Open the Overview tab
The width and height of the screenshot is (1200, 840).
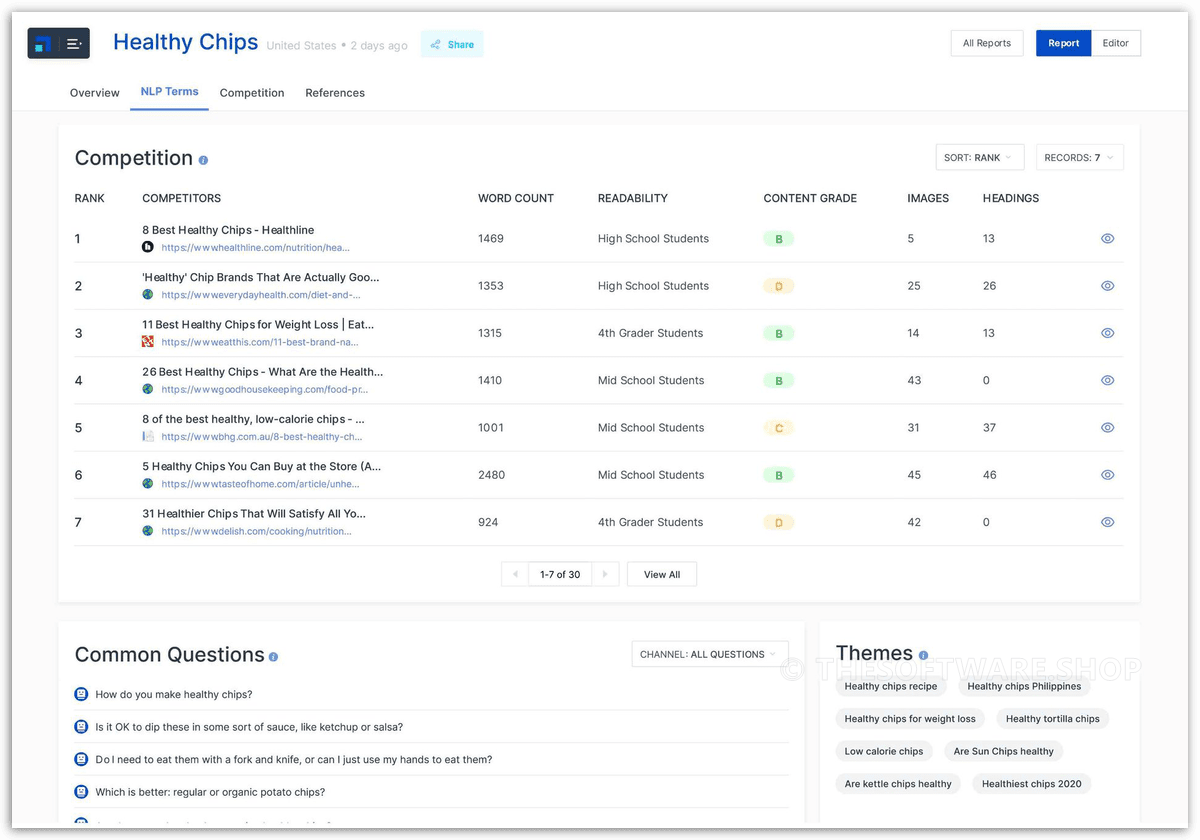95,93
